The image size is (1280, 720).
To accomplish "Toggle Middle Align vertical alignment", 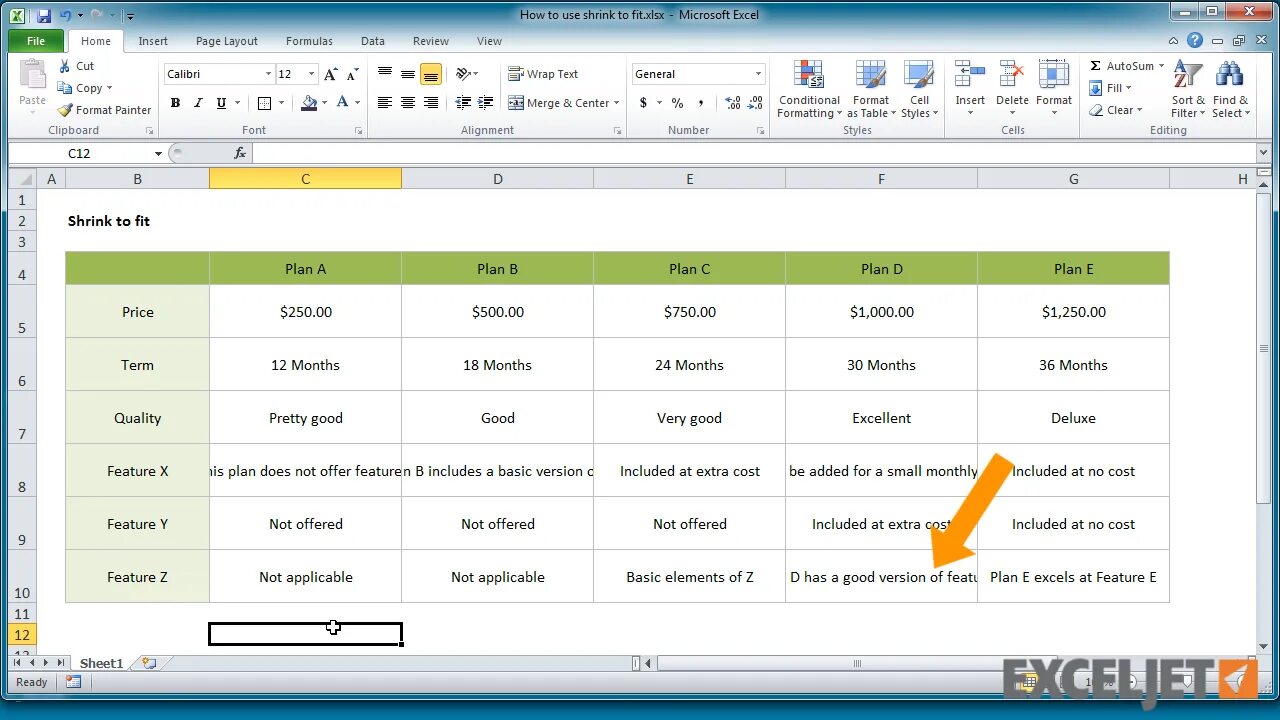I will point(408,74).
